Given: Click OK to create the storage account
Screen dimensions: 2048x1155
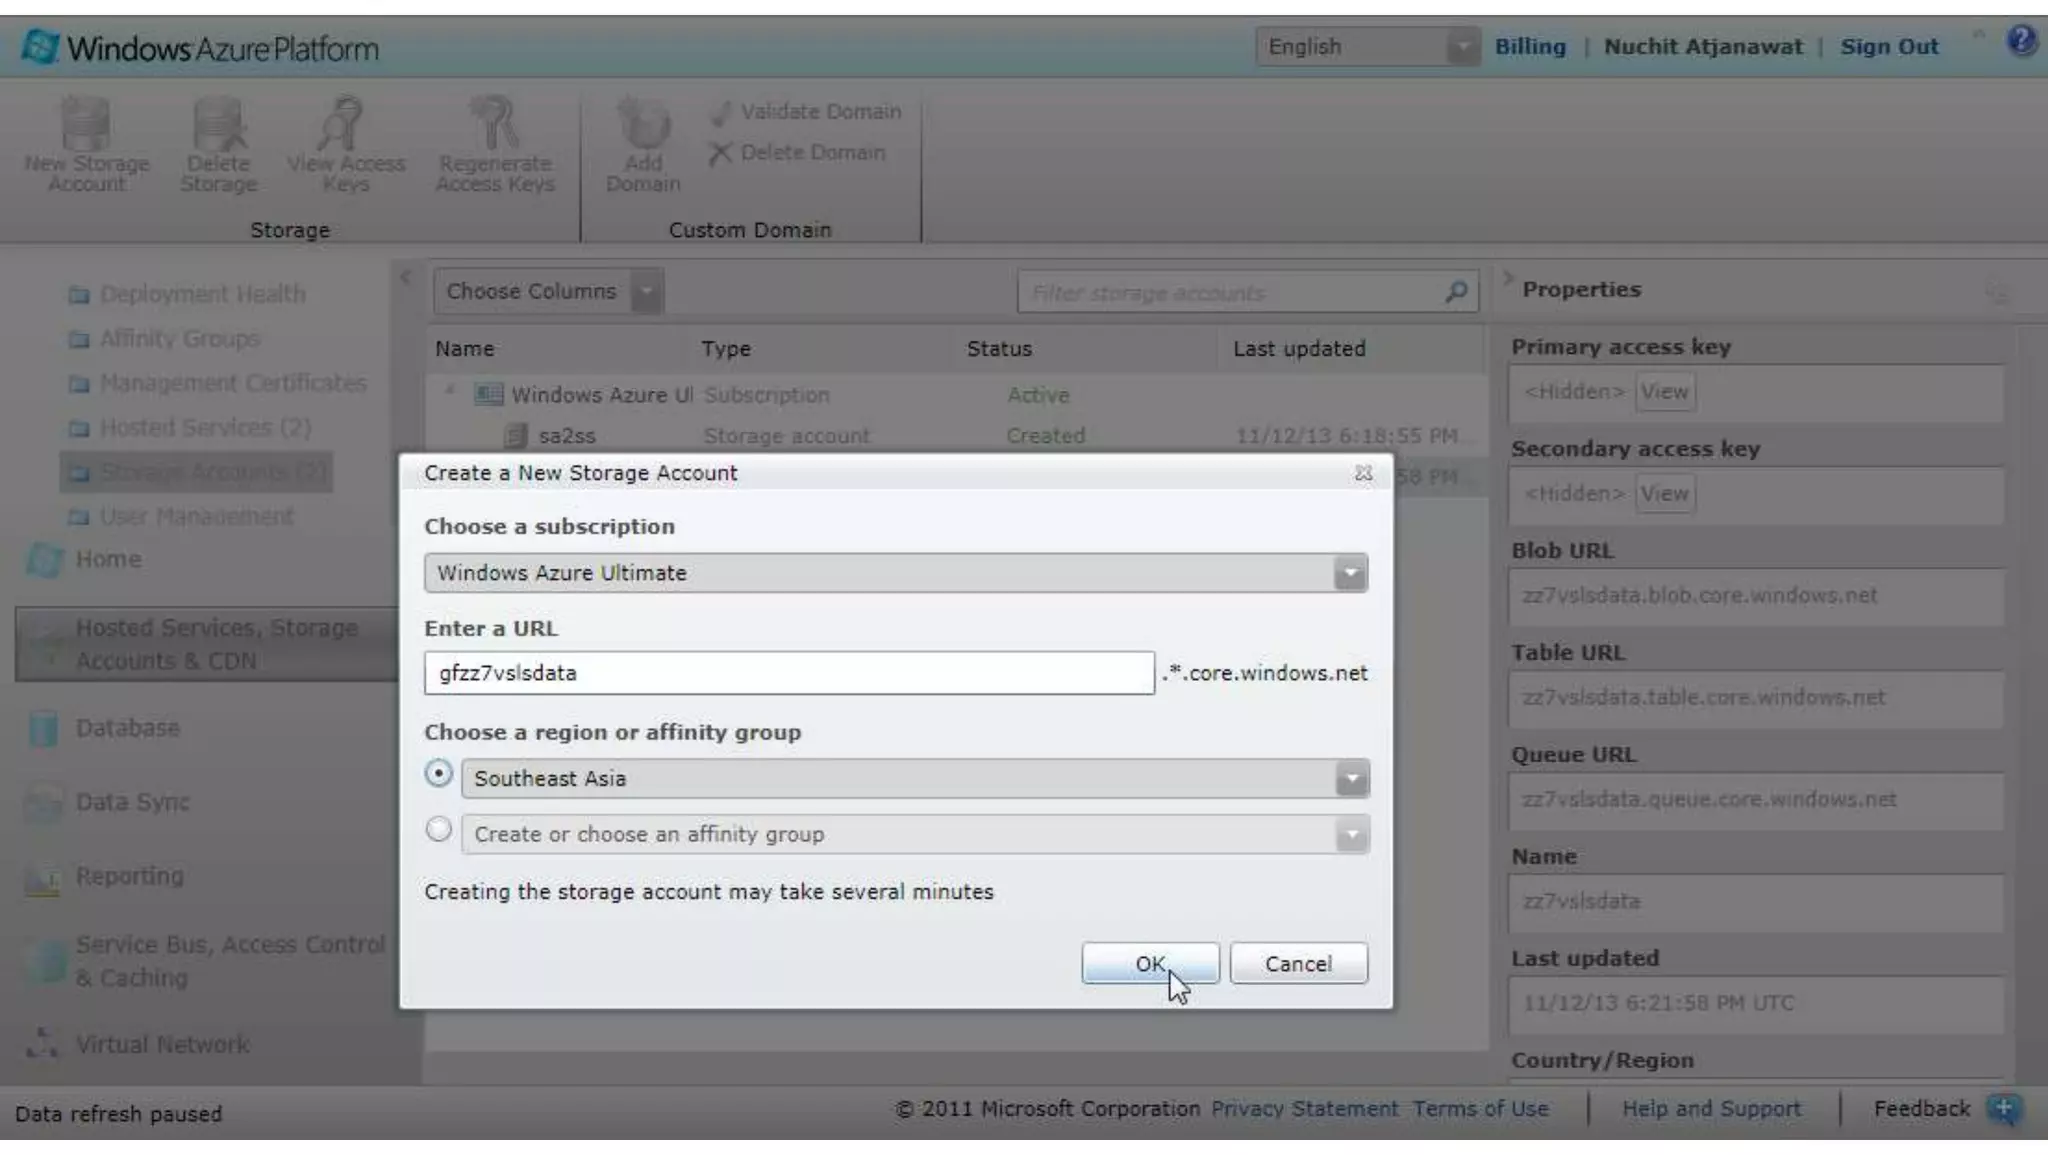Looking at the screenshot, I should tap(1149, 964).
